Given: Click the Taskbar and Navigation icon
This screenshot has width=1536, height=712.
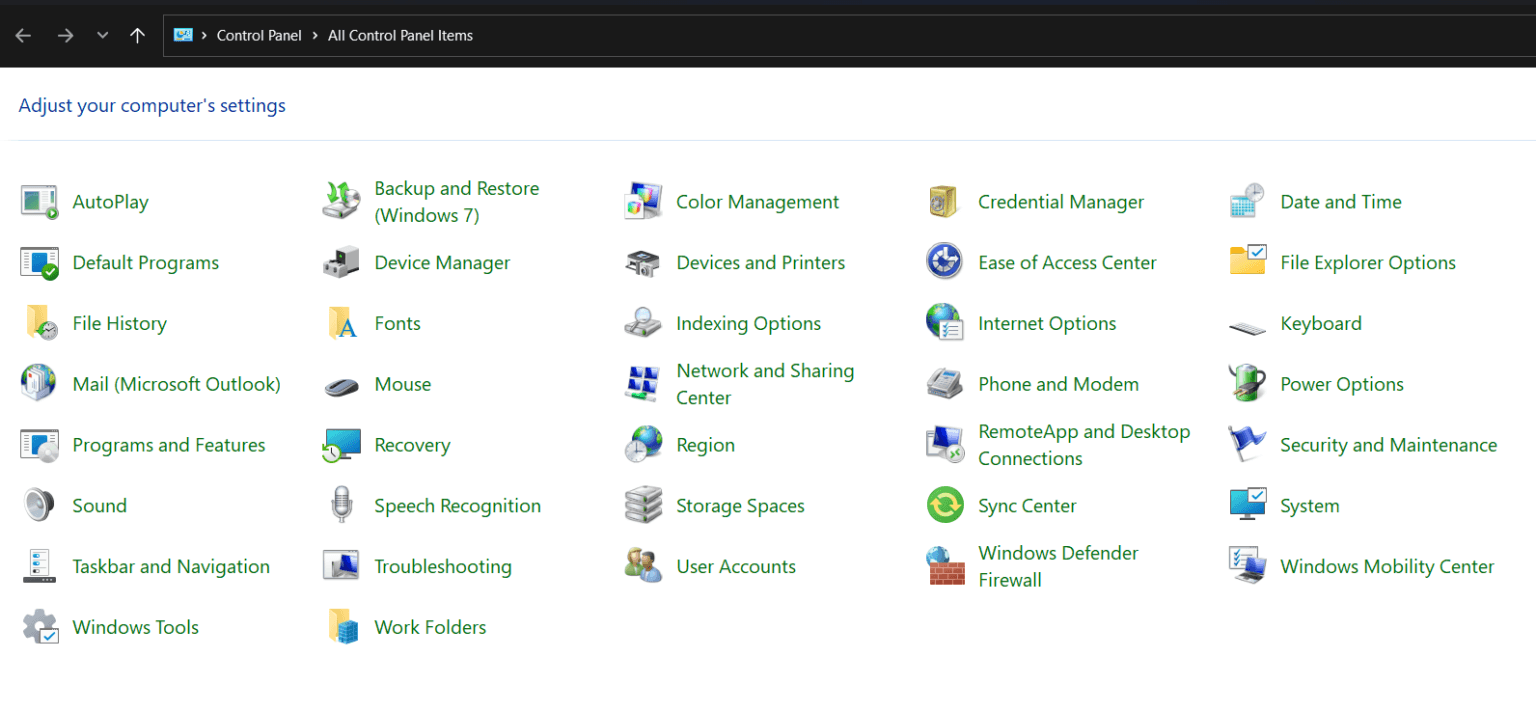Looking at the screenshot, I should click(40, 567).
